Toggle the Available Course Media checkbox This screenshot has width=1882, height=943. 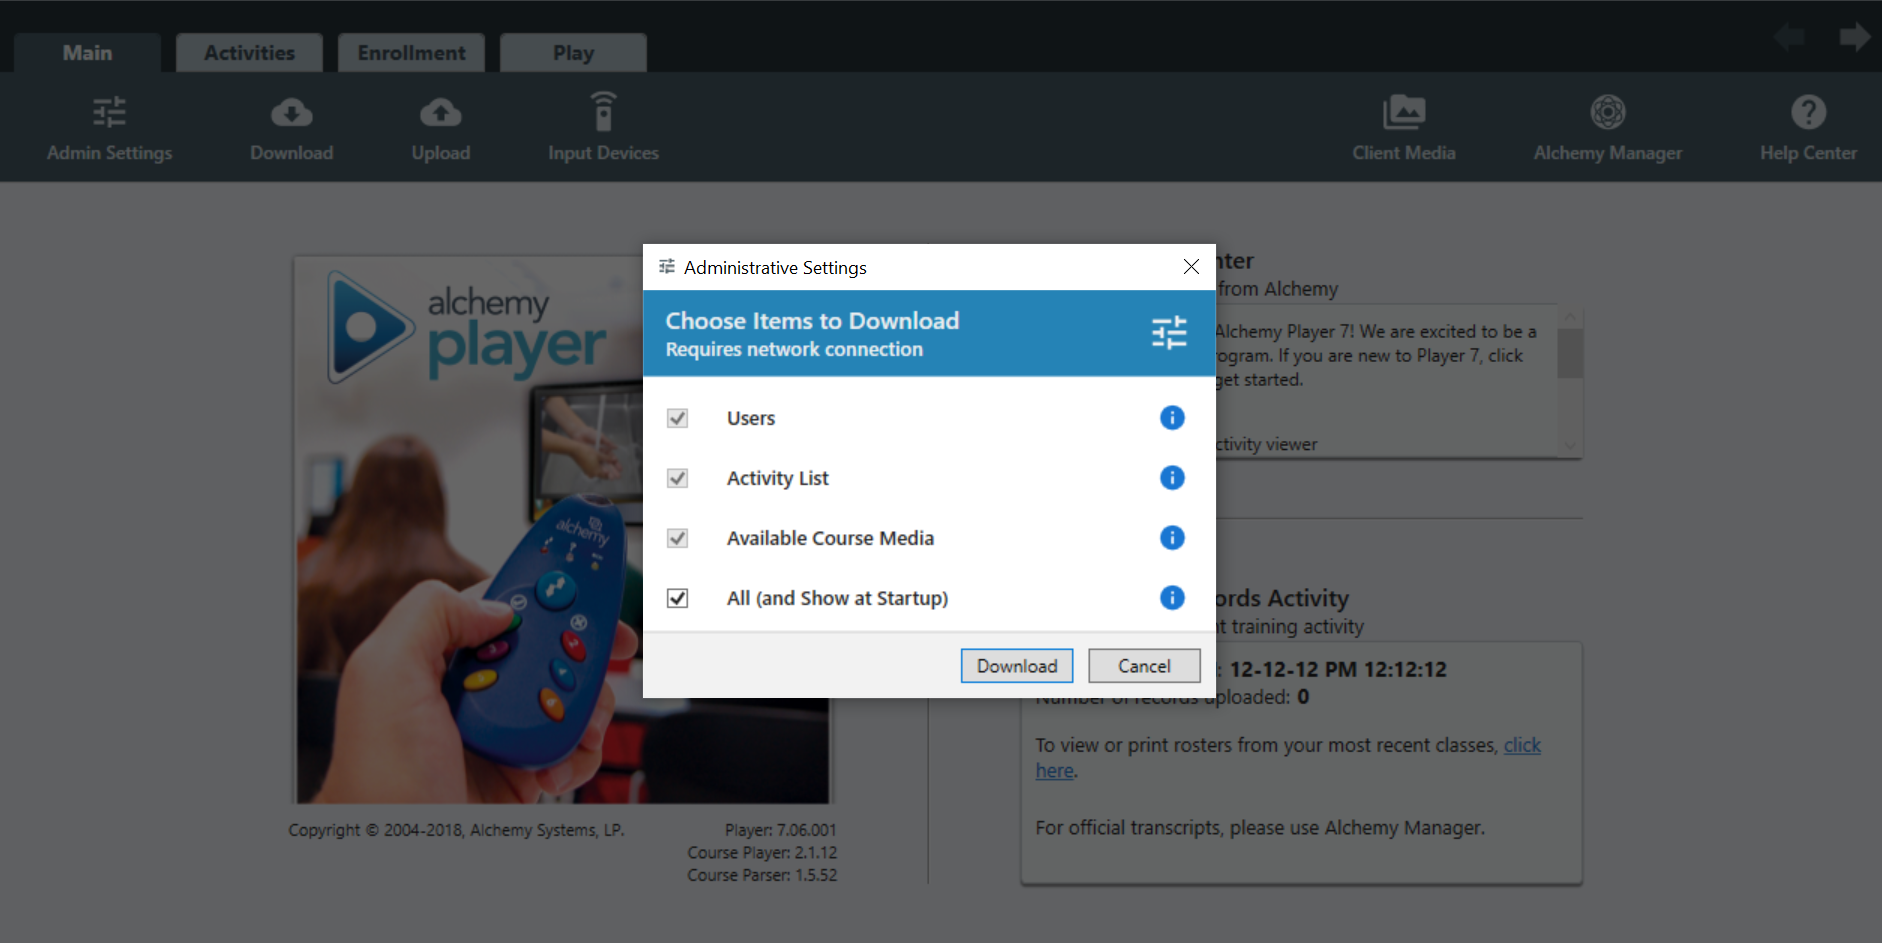[678, 538]
